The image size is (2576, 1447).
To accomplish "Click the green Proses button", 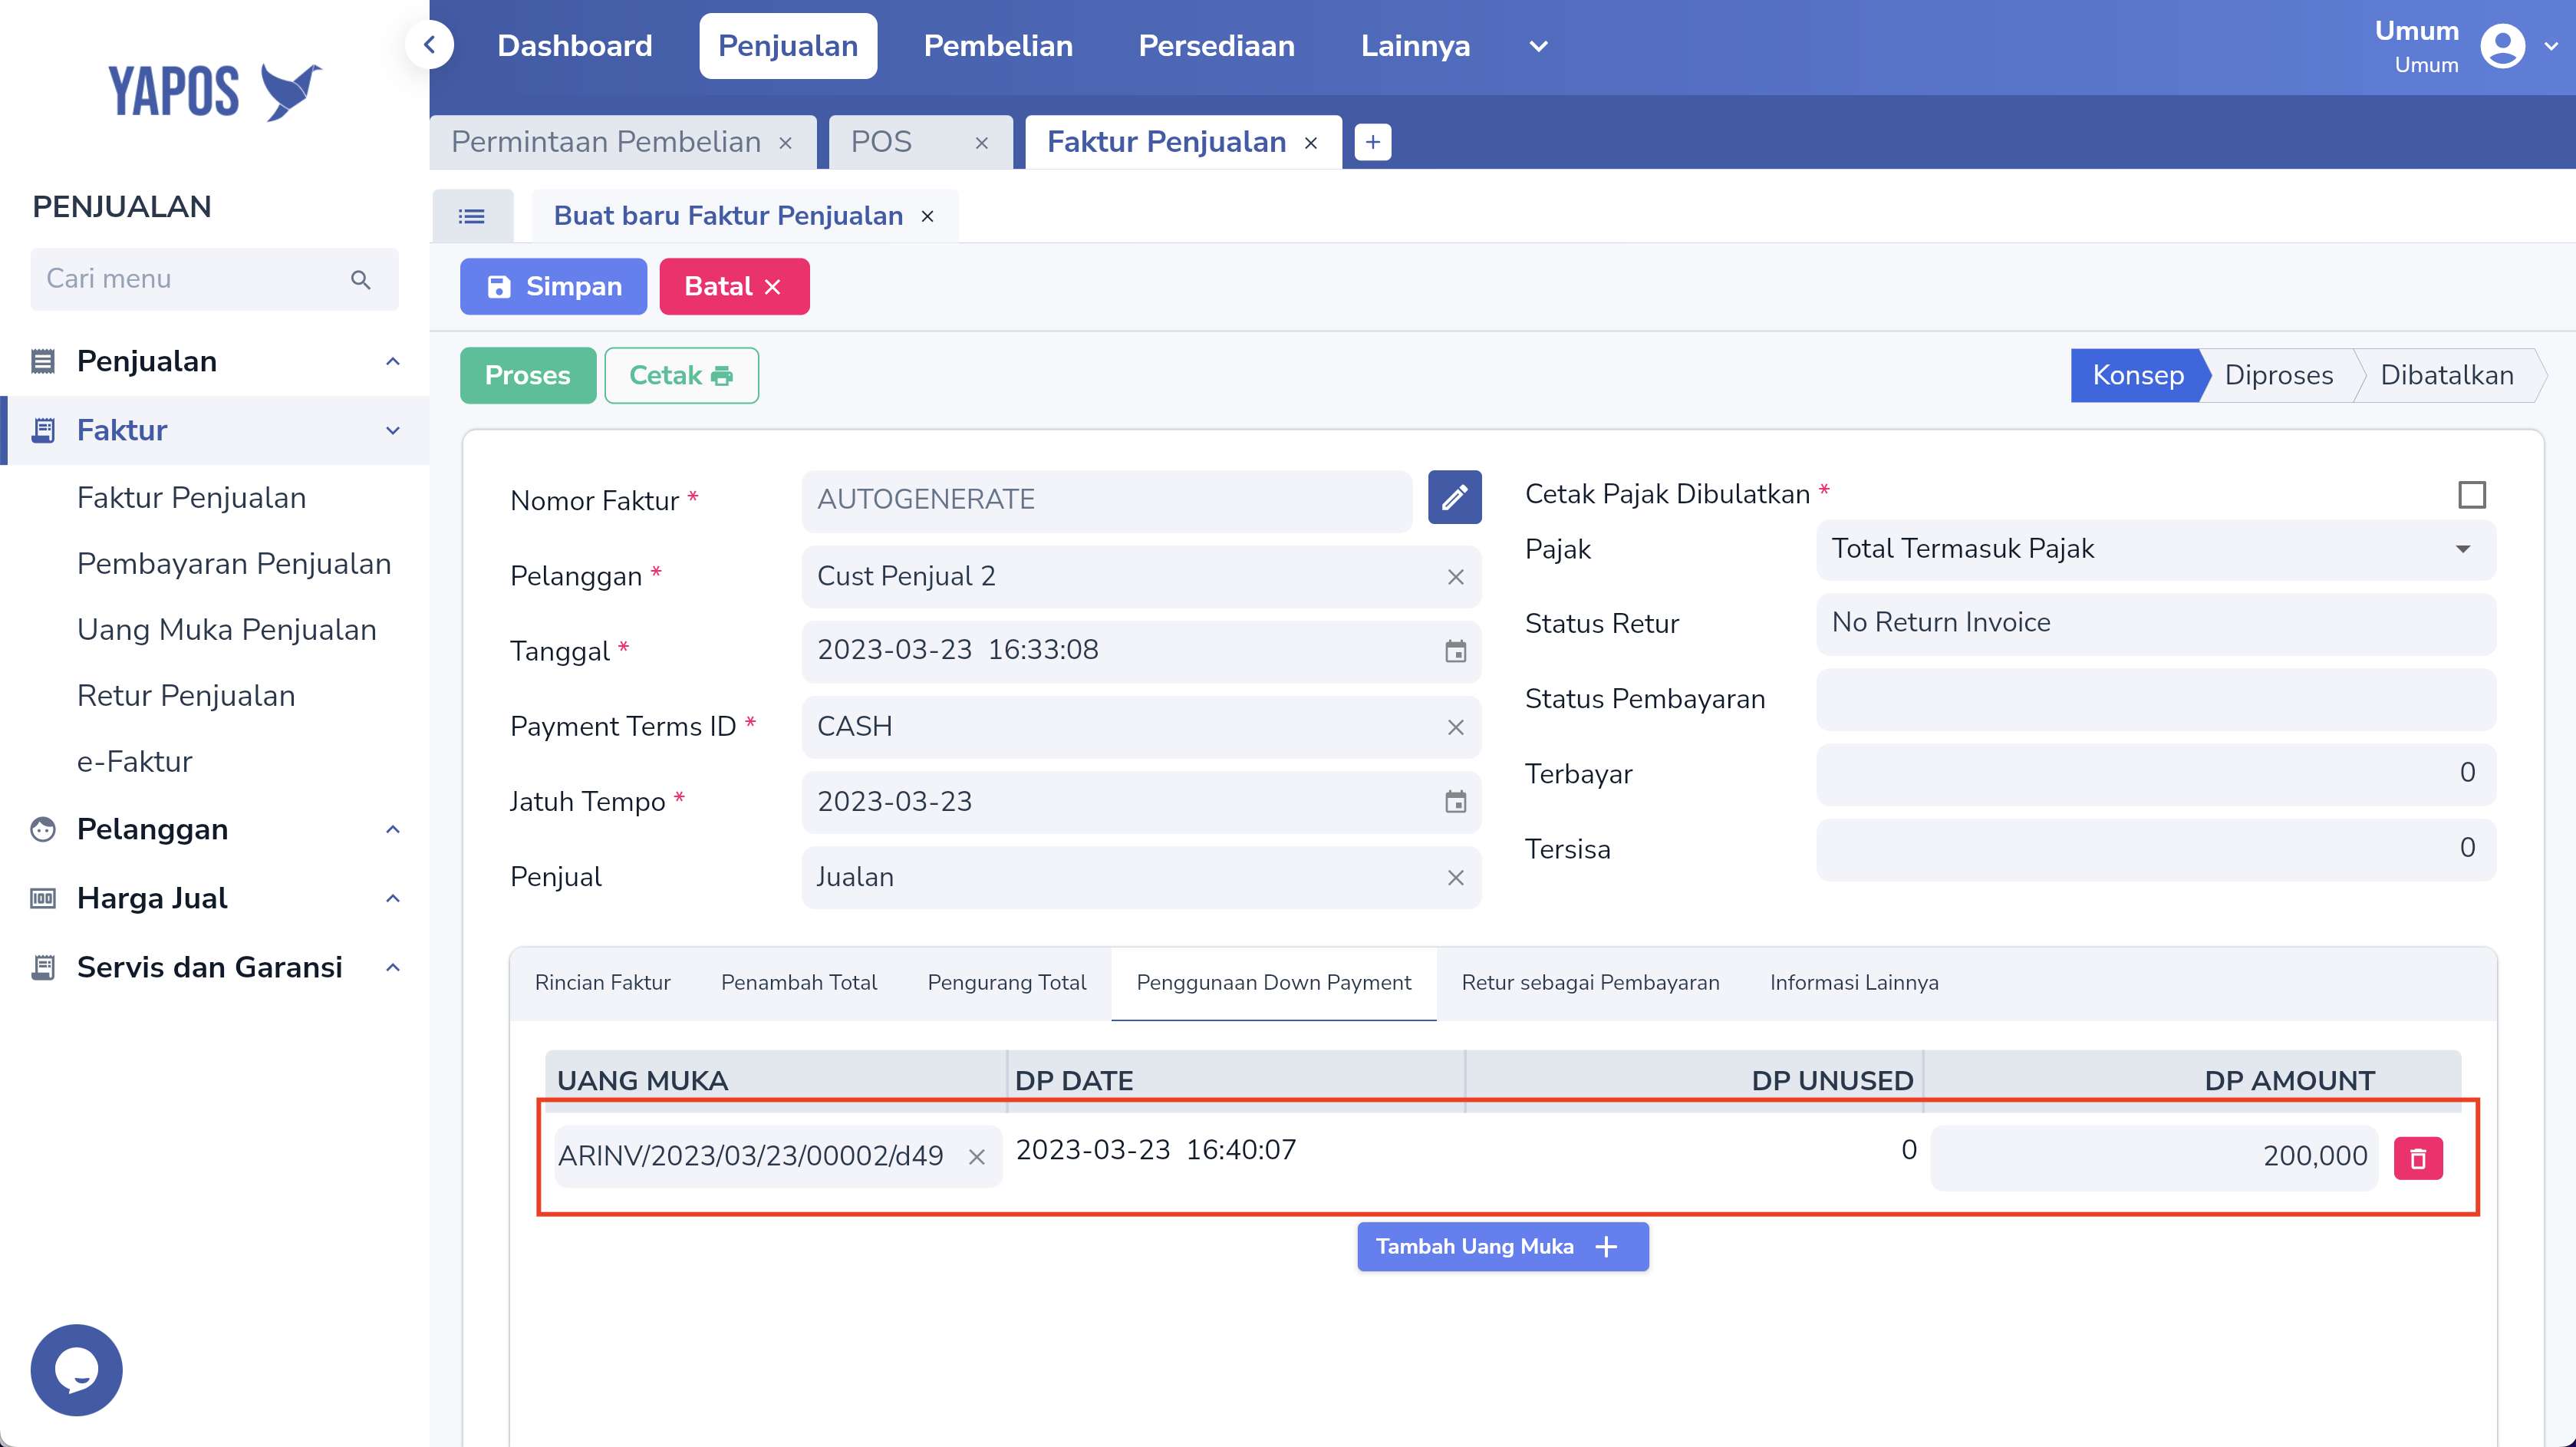I will [x=527, y=375].
